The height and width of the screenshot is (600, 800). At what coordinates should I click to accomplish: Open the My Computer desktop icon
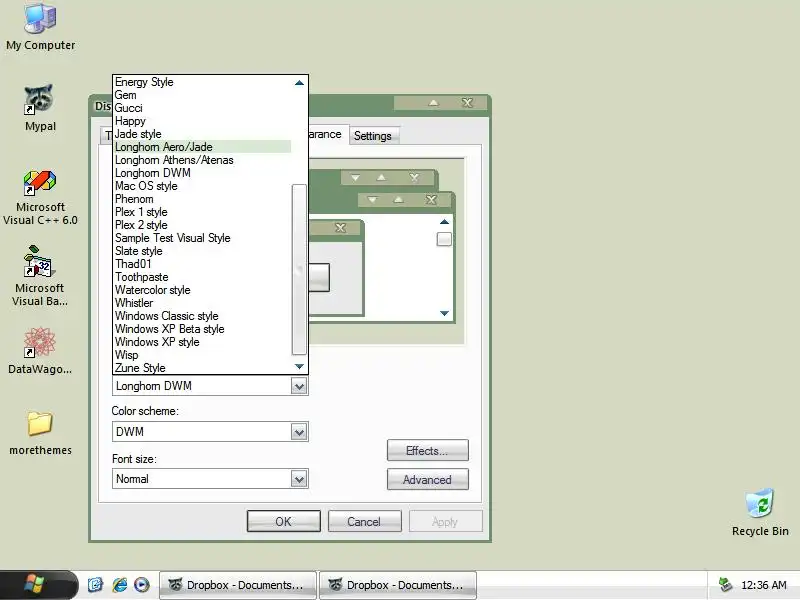tap(40, 27)
